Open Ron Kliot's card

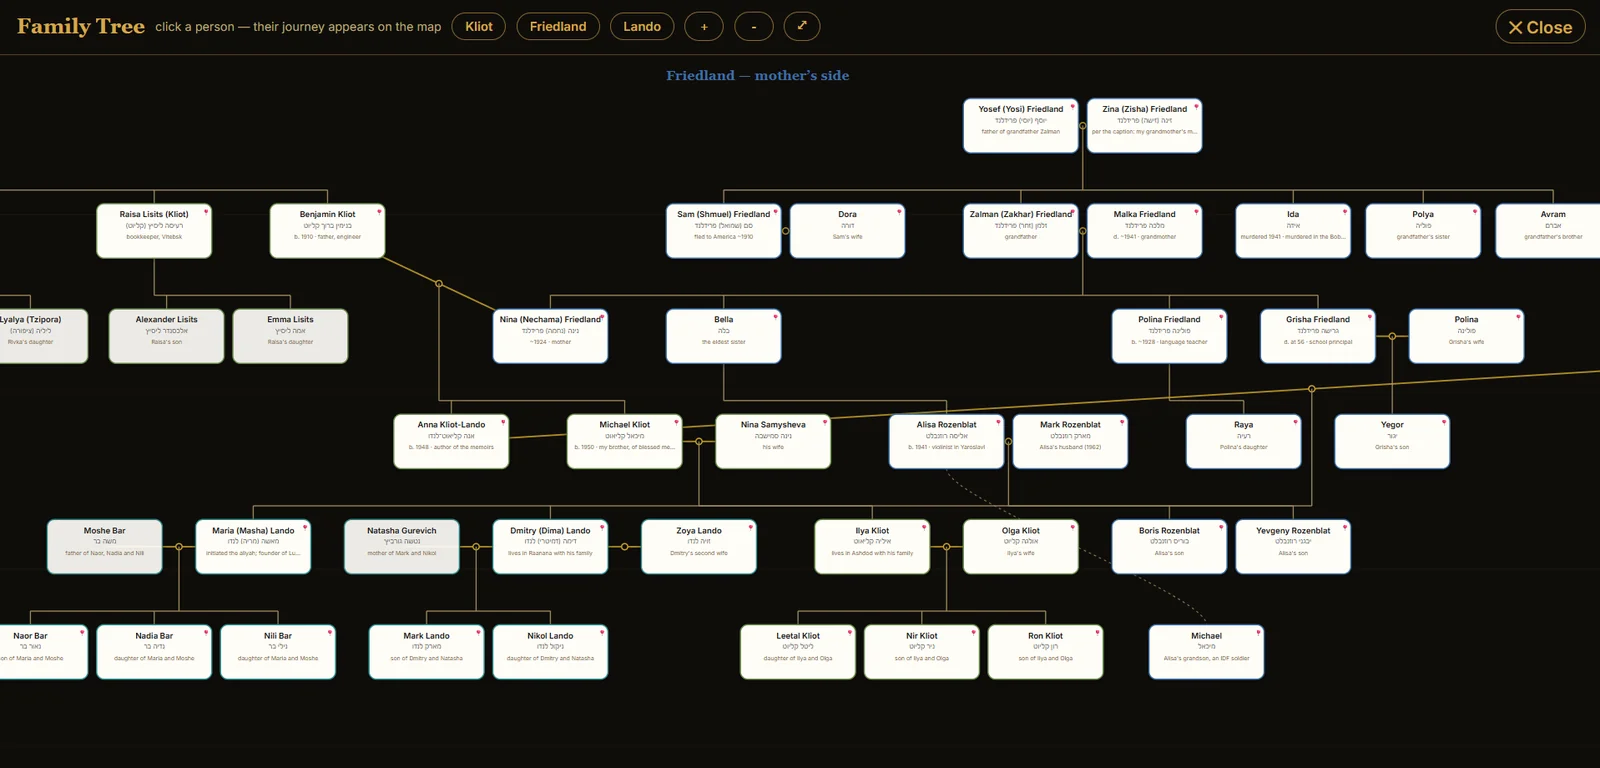pos(1046,652)
